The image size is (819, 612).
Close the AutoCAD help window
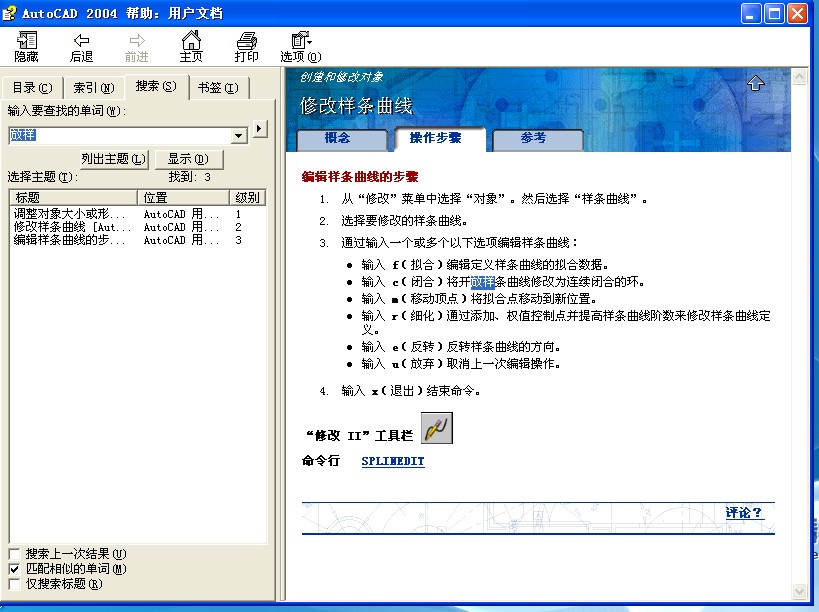[x=798, y=14]
